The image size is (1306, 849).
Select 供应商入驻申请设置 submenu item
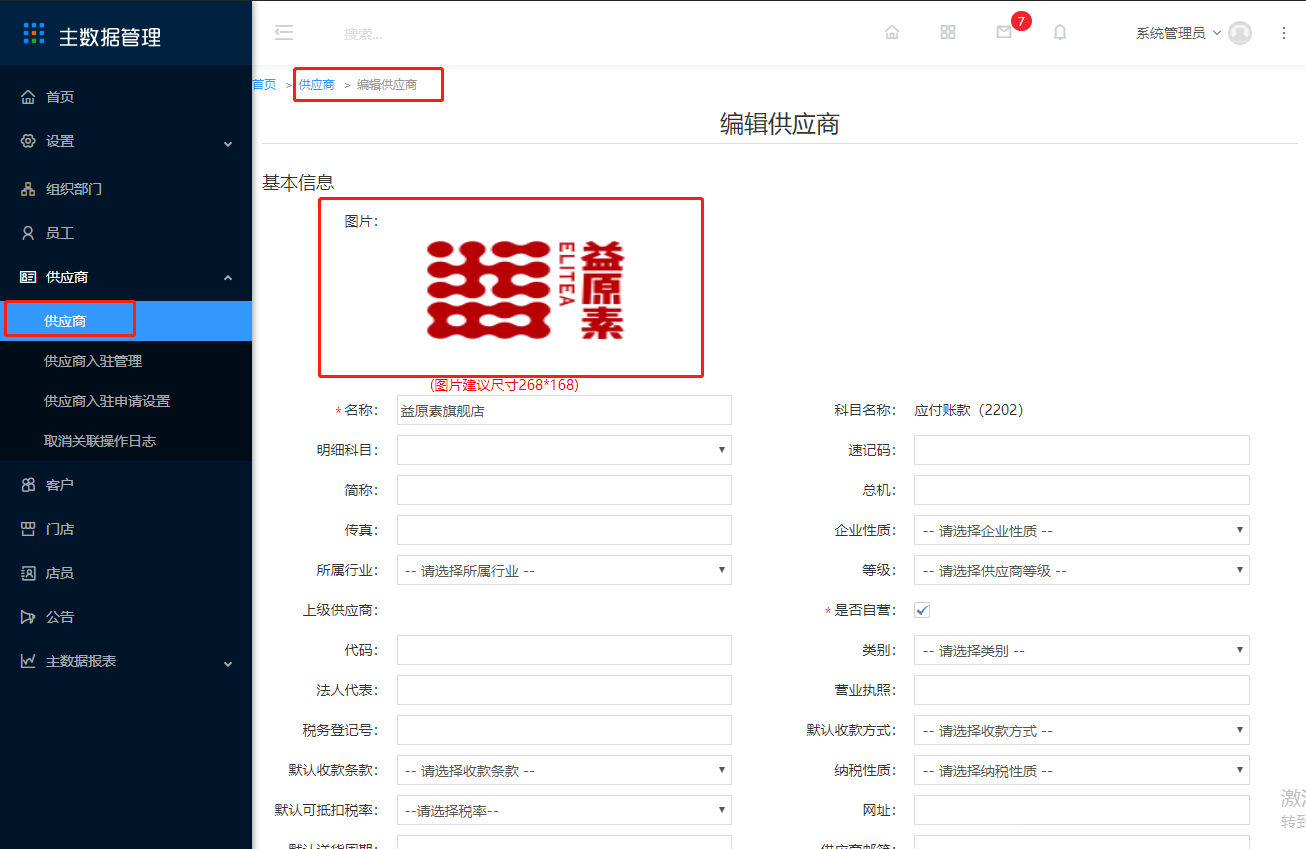pos(126,401)
